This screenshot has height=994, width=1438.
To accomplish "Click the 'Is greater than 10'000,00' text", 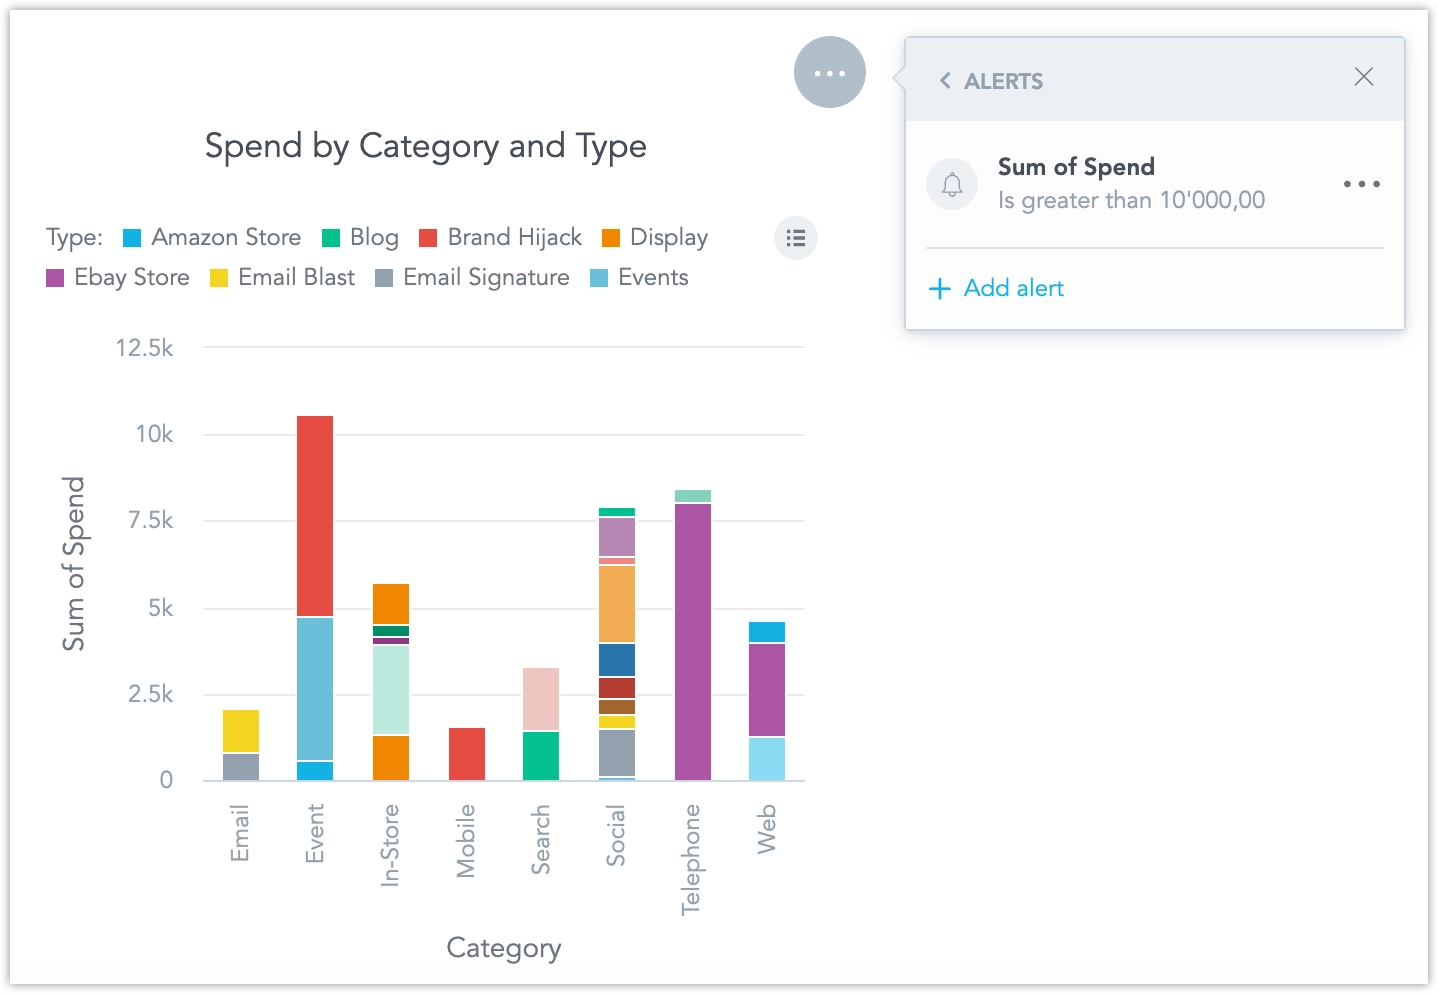I will 1131,200.
